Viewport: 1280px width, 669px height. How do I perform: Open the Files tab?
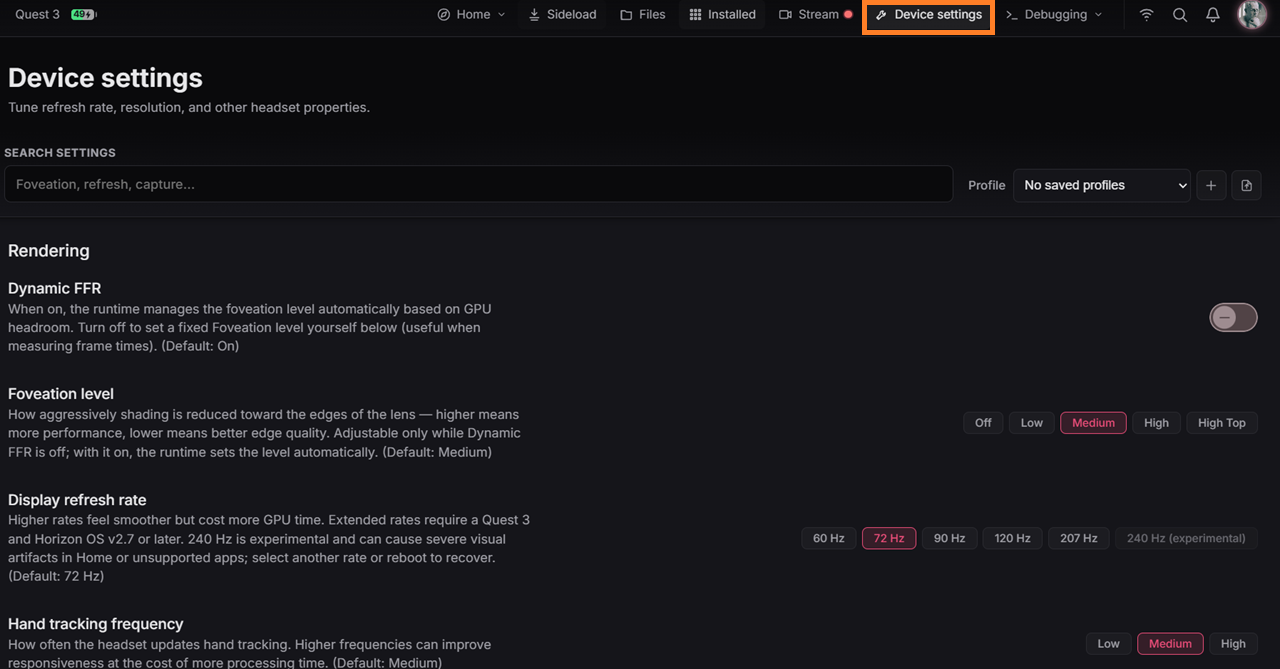click(x=642, y=15)
